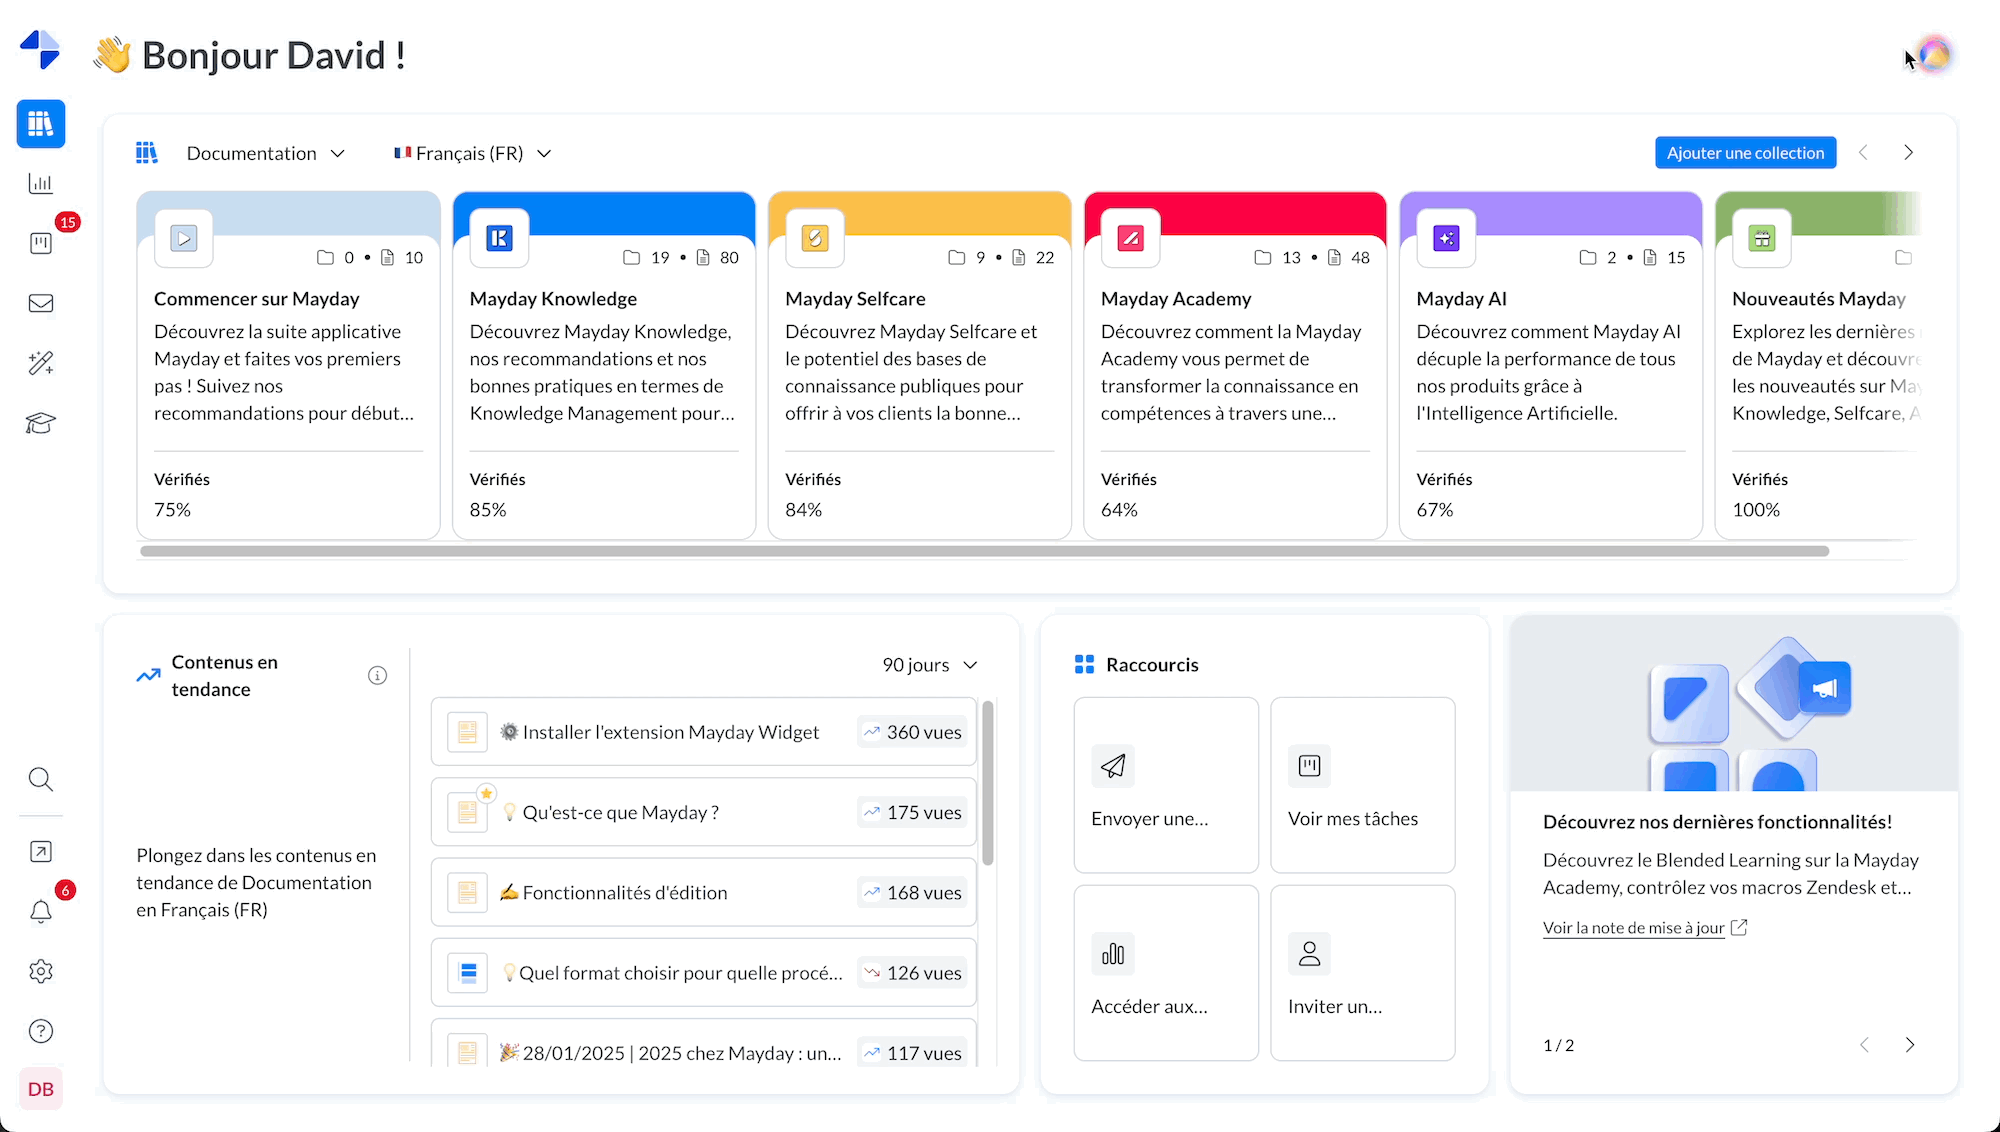Open Voir la note de mise à jour link
Image resolution: width=2000 pixels, height=1132 pixels.
click(x=1633, y=928)
